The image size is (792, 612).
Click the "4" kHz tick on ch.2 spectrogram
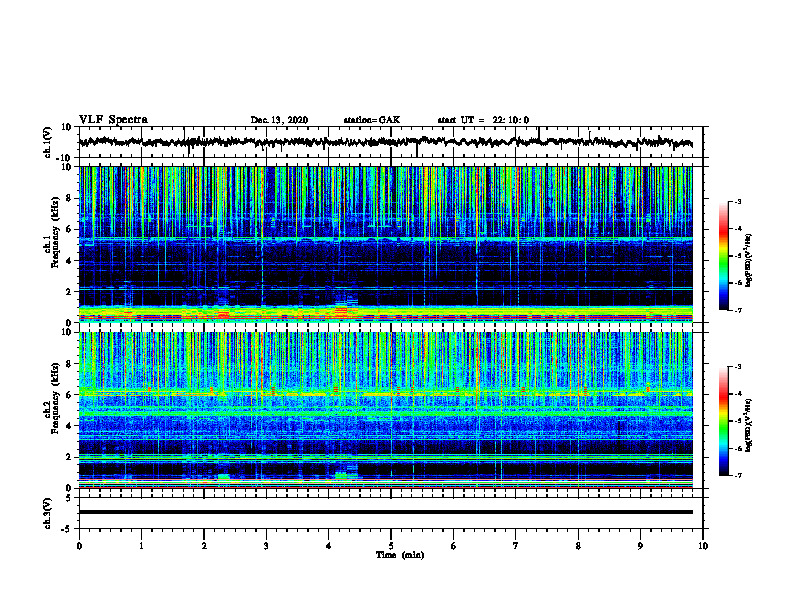click(x=70, y=426)
